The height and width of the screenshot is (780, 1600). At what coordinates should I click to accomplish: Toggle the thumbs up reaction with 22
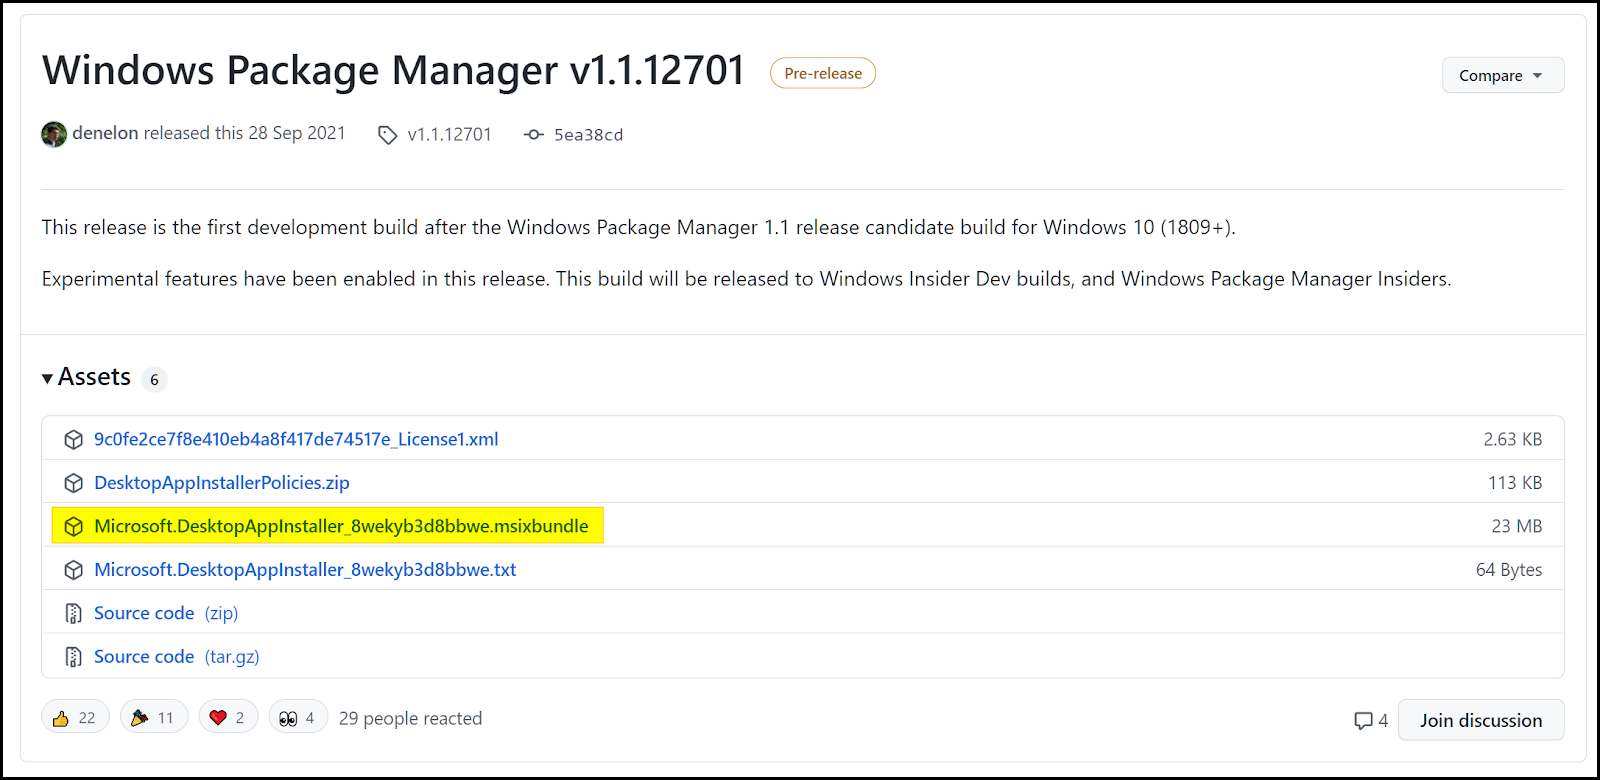(x=75, y=717)
